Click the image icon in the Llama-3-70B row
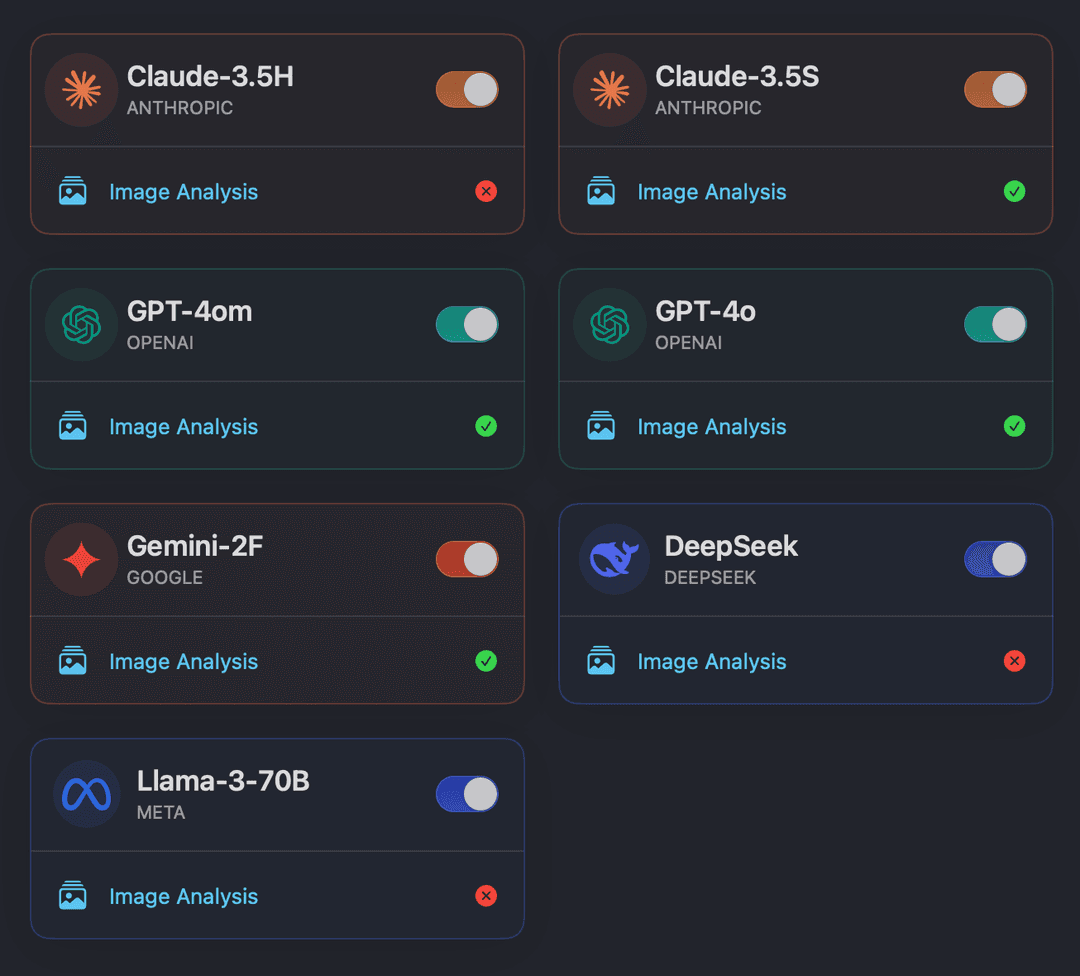1080x976 pixels. pyautogui.click(x=72, y=896)
